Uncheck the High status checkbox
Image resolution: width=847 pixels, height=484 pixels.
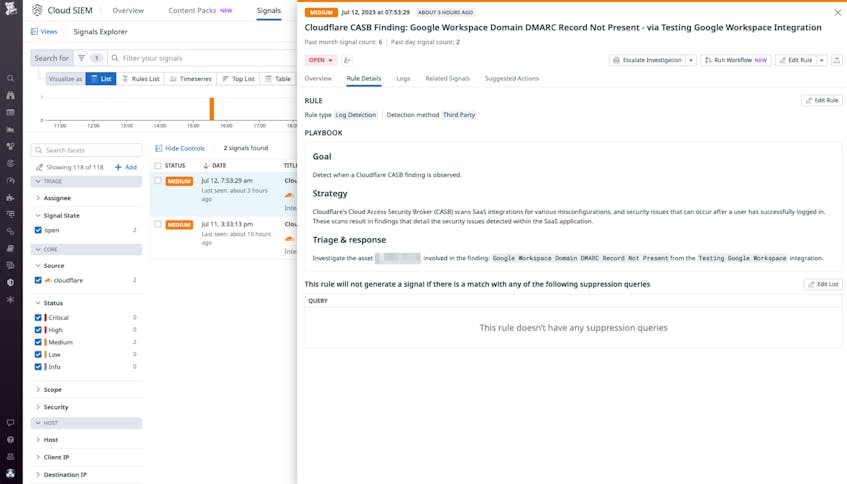pyautogui.click(x=38, y=330)
